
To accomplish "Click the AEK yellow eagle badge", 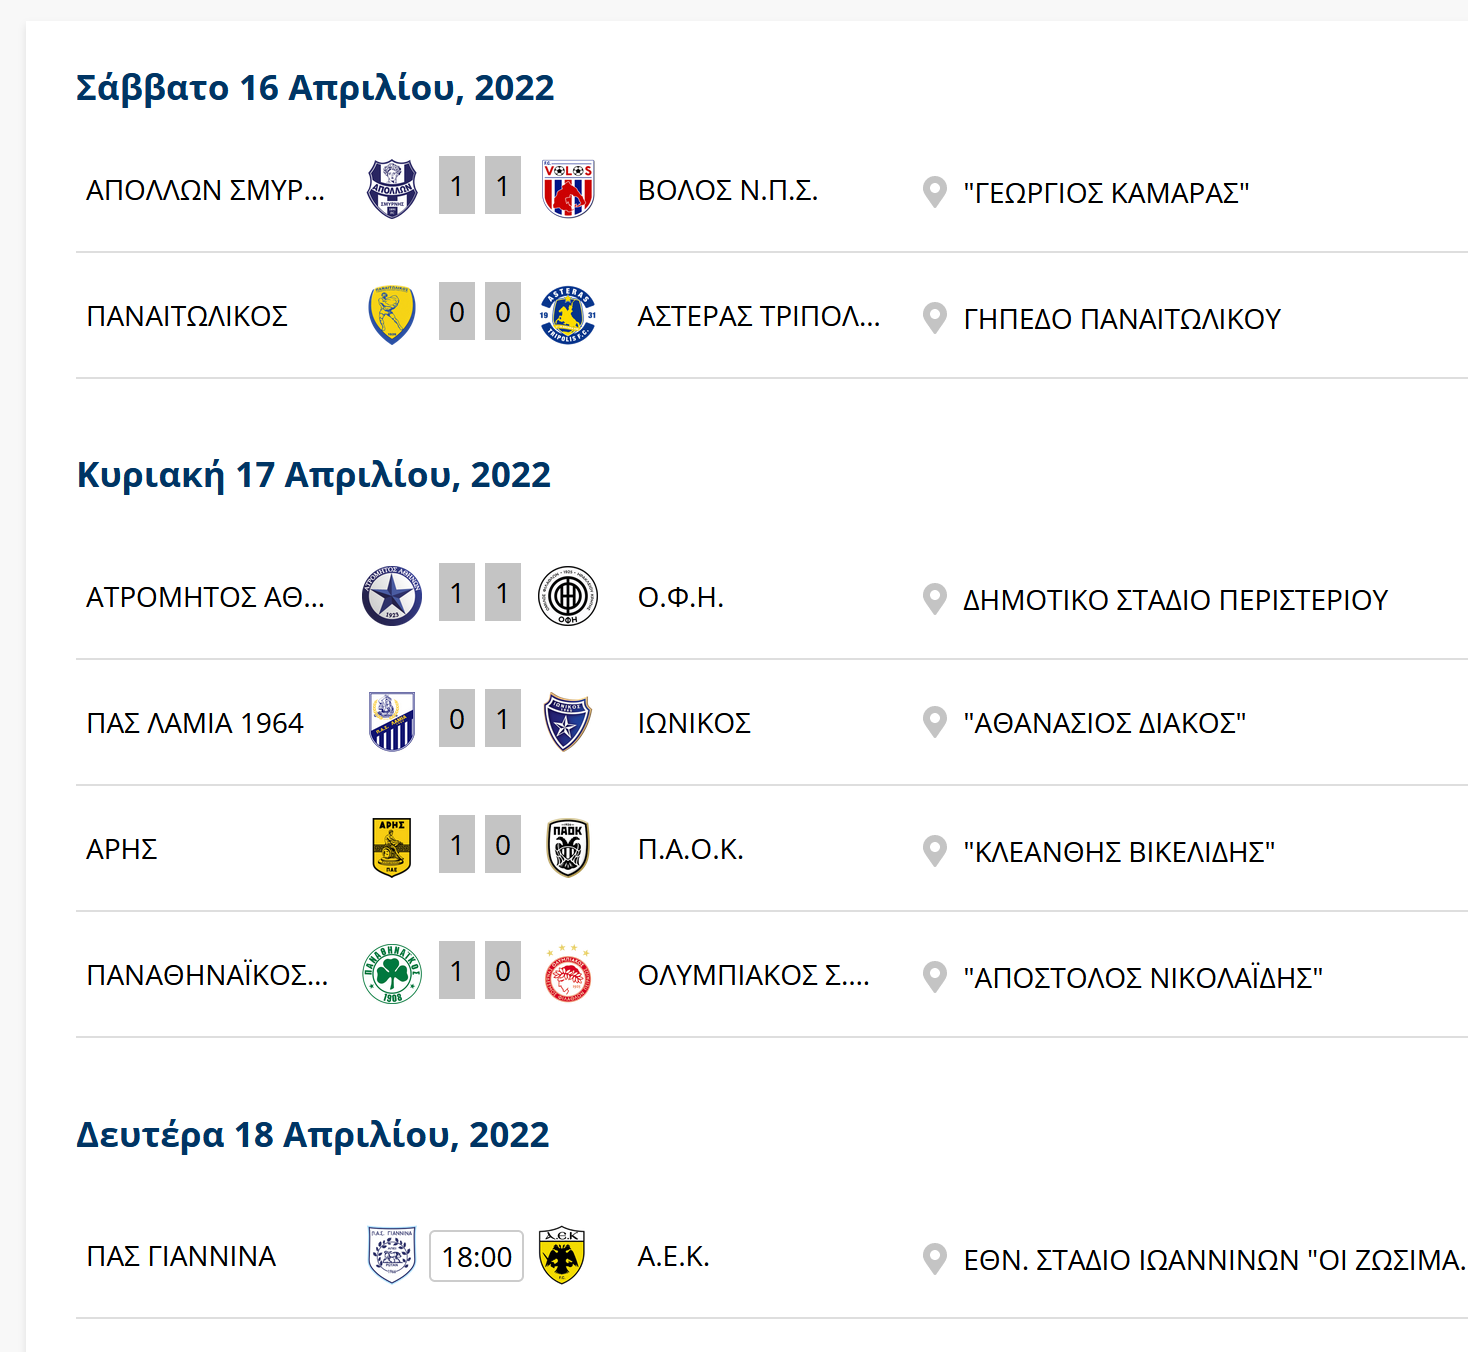I will click(x=561, y=1256).
